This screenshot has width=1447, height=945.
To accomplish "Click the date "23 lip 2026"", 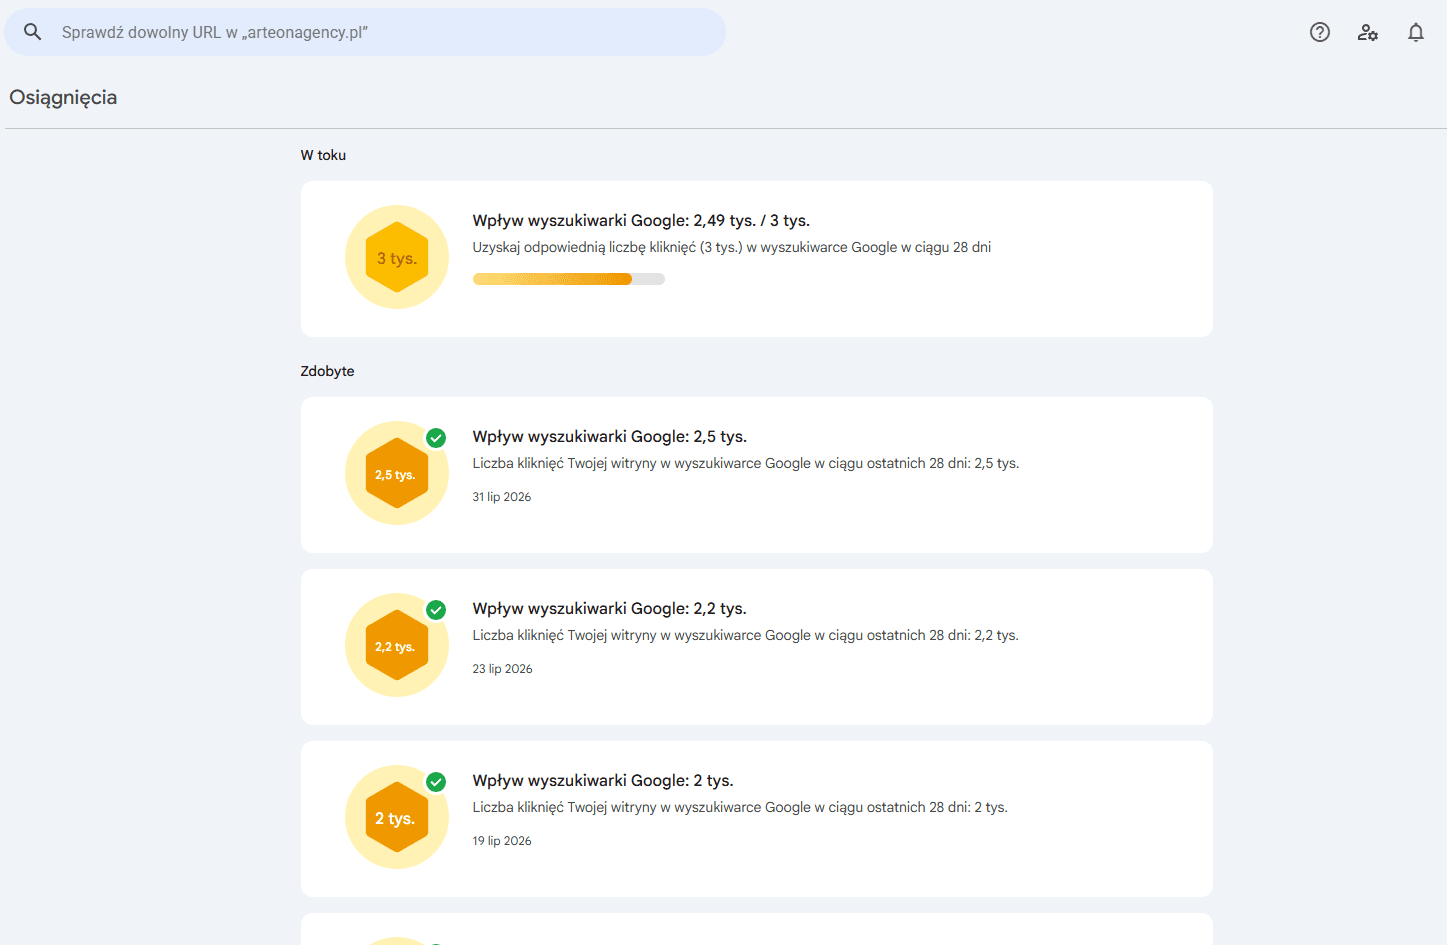I will pos(503,669).
